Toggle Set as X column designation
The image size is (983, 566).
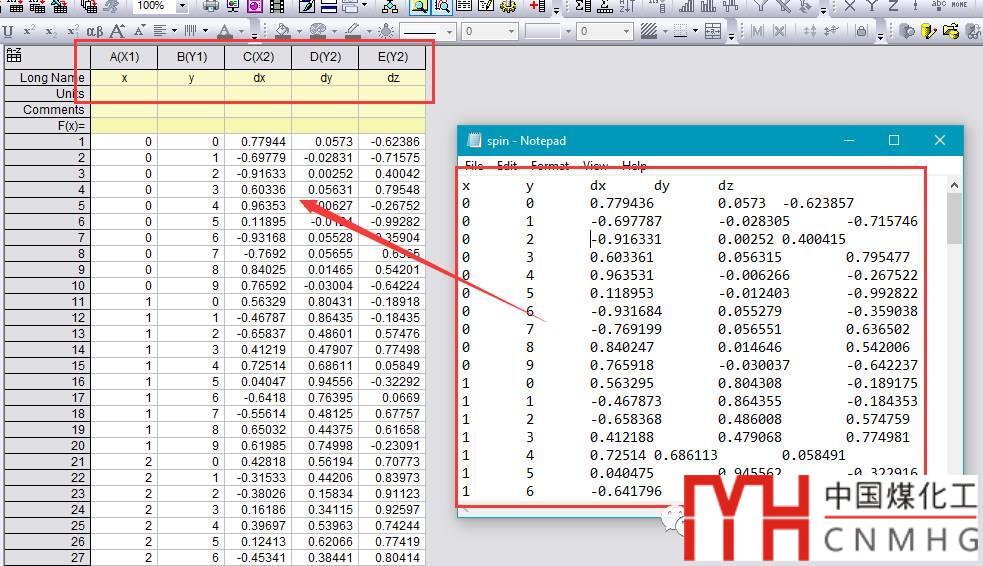point(850,6)
